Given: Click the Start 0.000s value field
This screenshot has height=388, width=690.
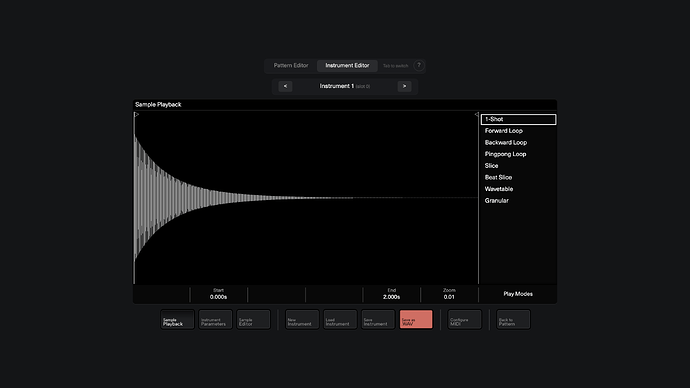Looking at the screenshot, I should [x=219, y=294].
